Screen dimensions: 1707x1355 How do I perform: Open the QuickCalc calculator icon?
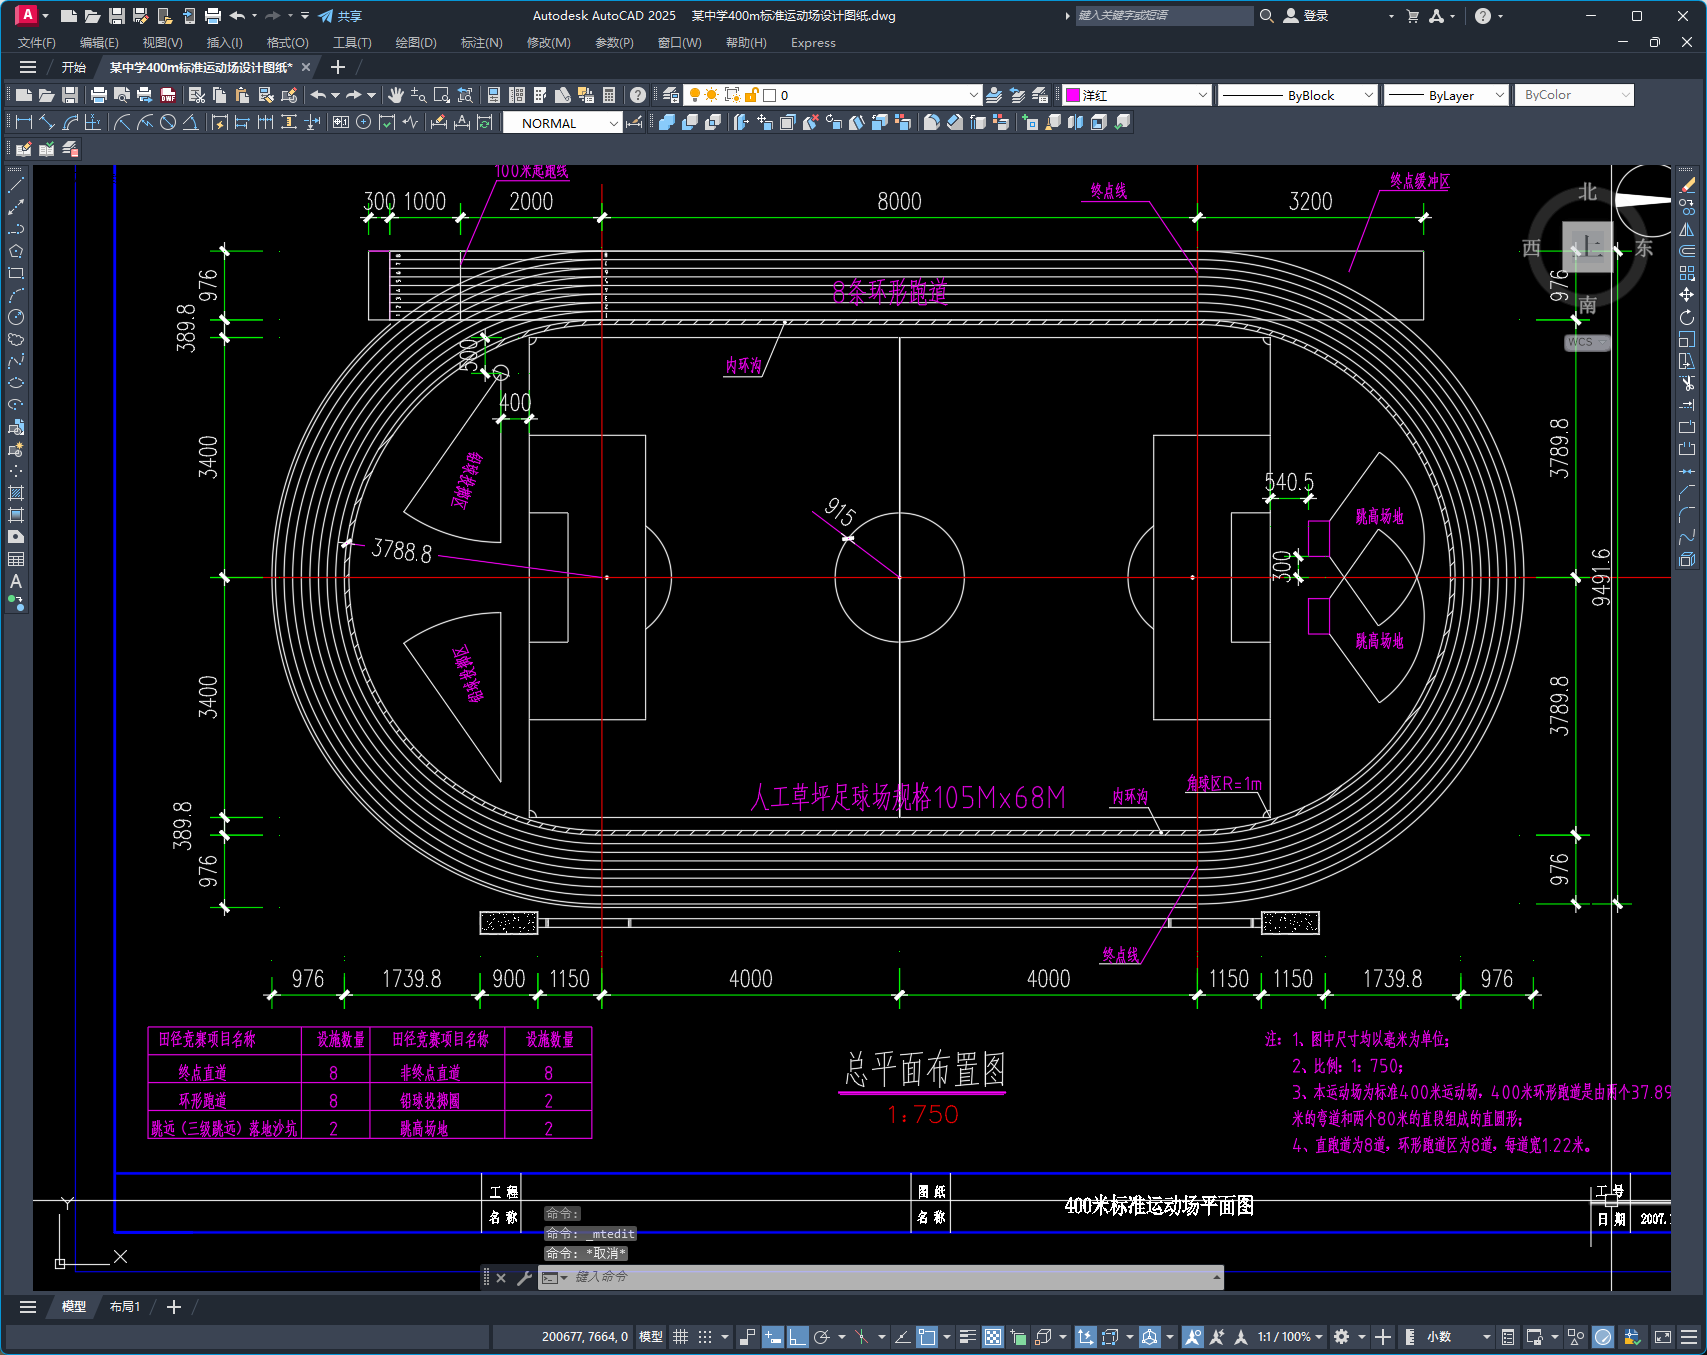pos(609,95)
